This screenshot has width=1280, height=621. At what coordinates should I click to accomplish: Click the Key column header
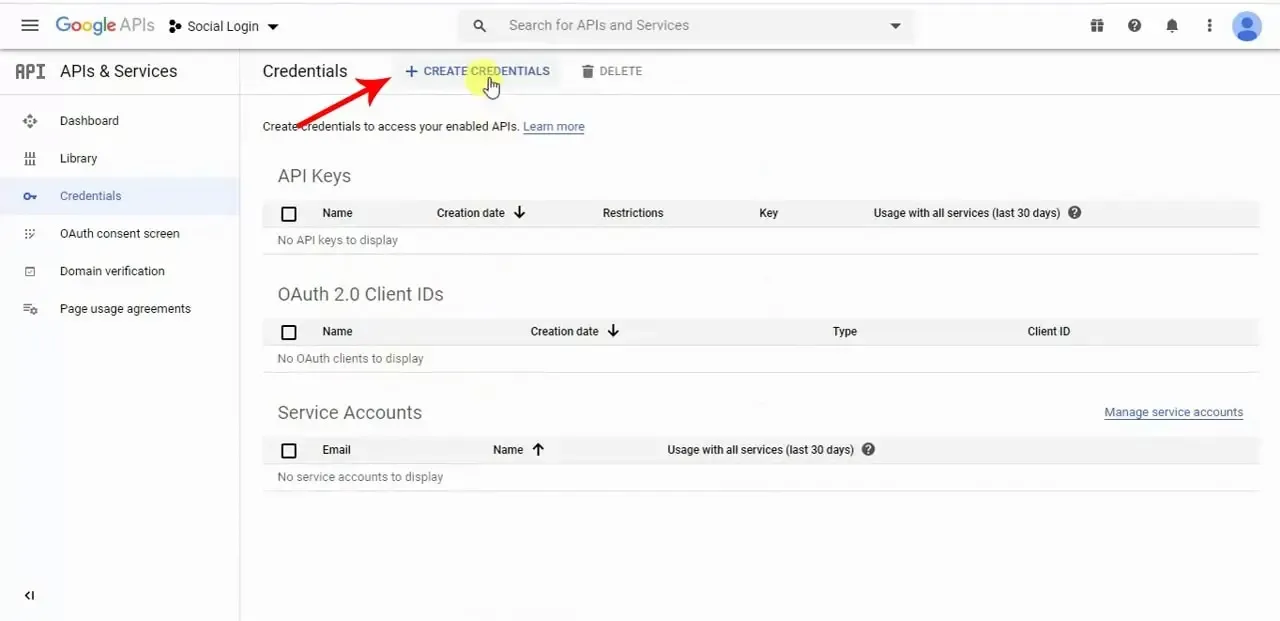pyautogui.click(x=768, y=213)
